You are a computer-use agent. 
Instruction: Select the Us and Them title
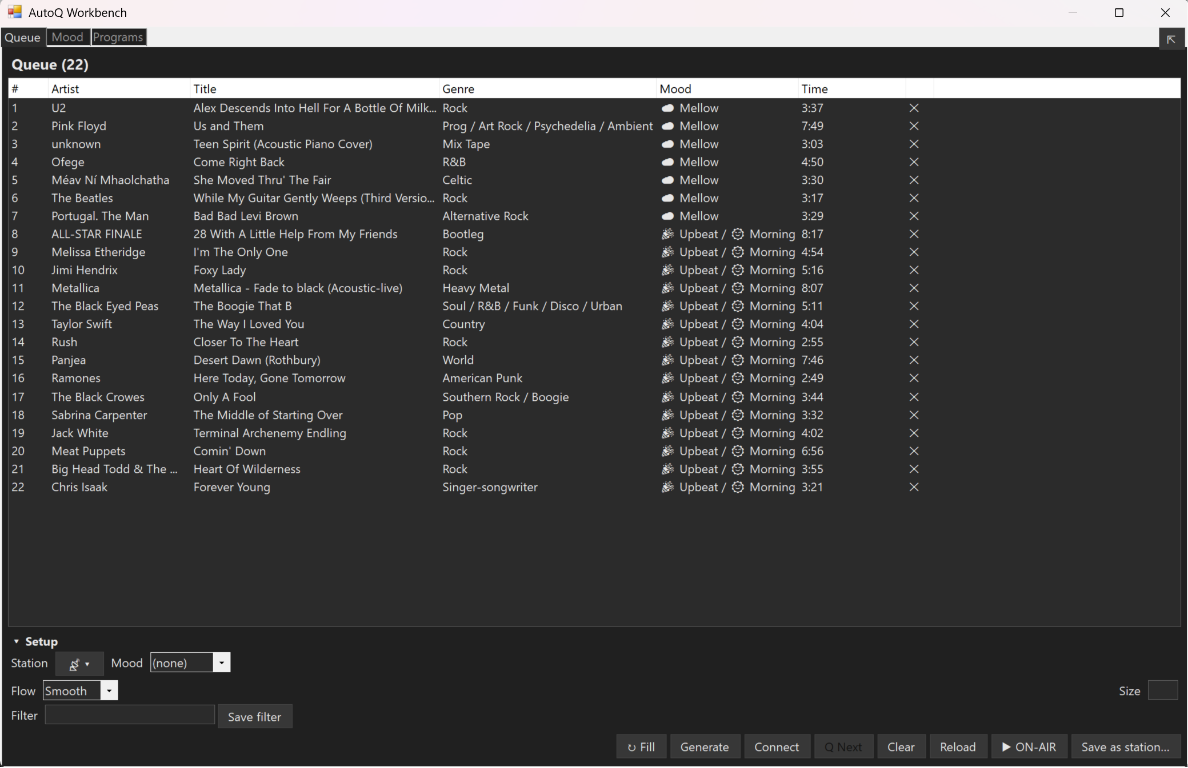[x=228, y=126]
